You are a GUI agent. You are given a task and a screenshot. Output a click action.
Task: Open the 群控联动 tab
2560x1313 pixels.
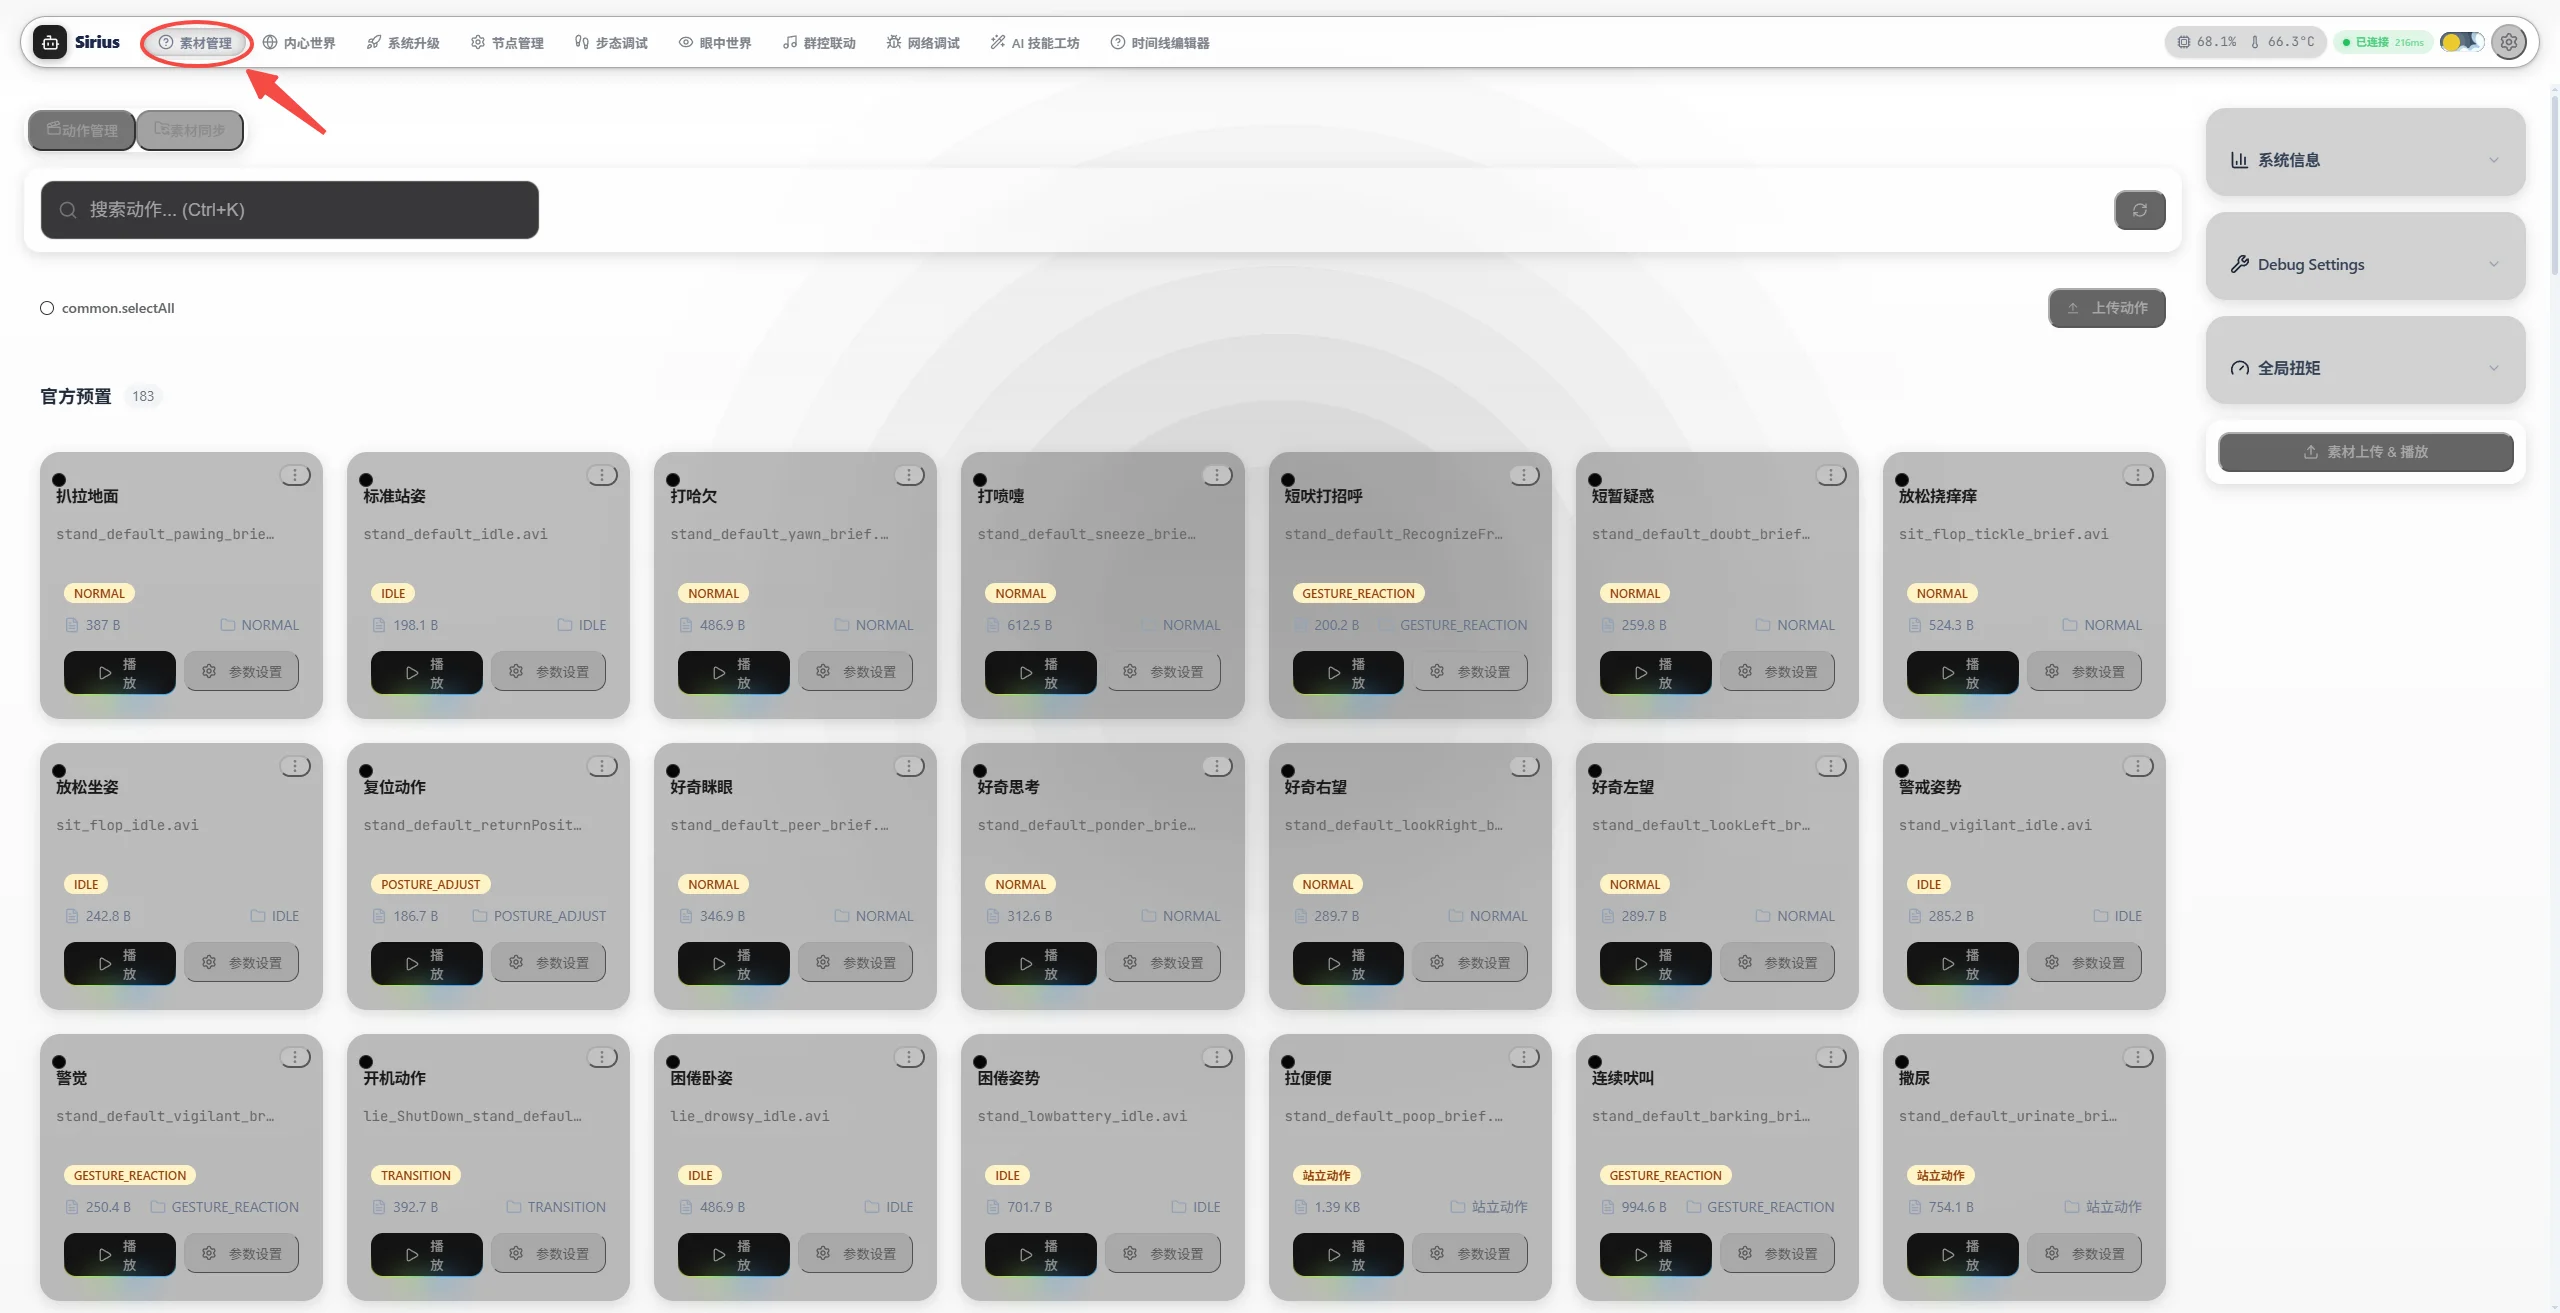(819, 43)
